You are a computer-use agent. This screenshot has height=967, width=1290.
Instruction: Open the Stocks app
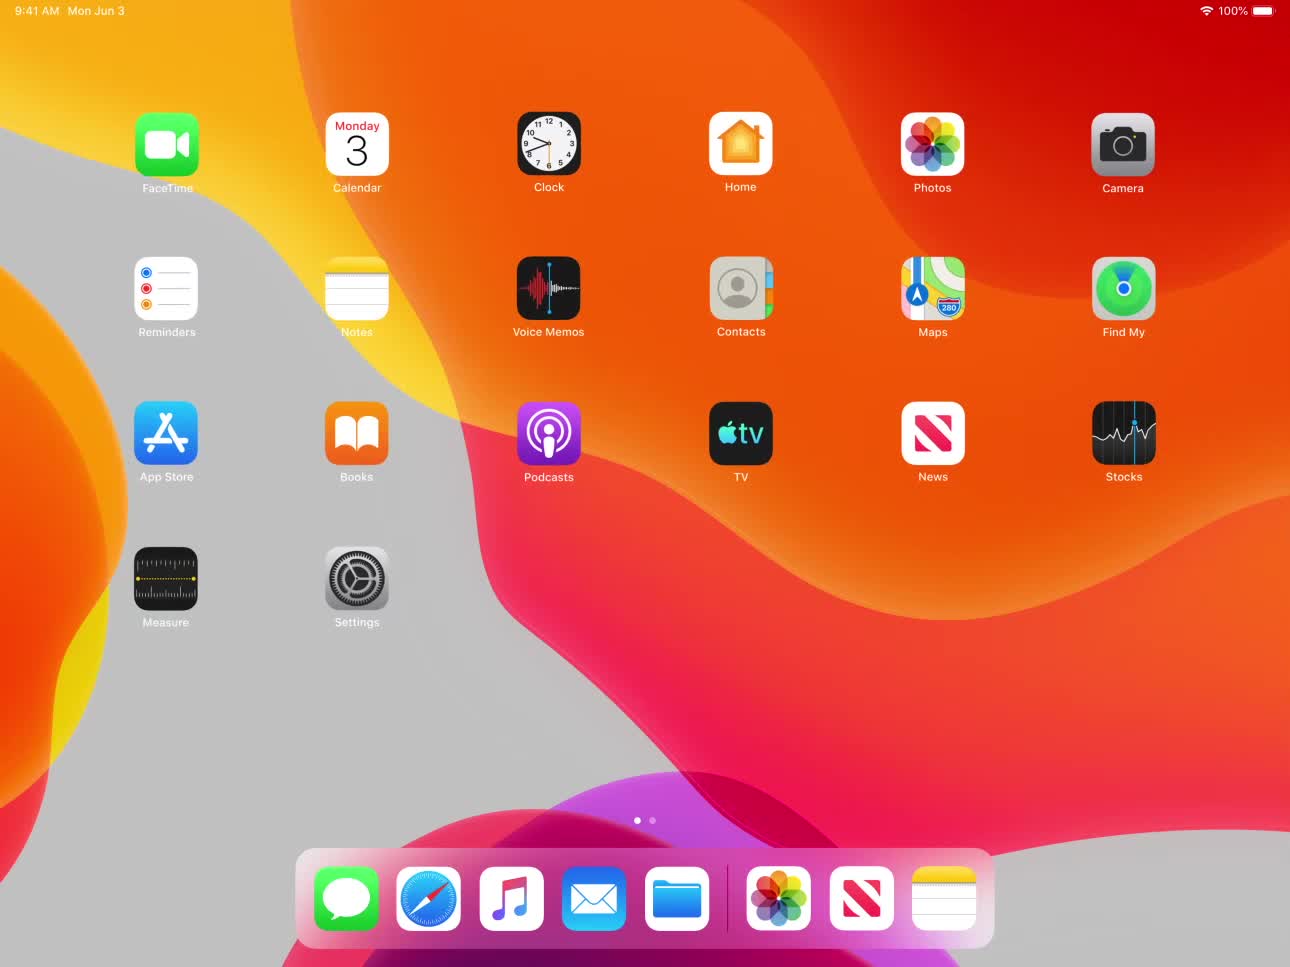tap(1124, 433)
